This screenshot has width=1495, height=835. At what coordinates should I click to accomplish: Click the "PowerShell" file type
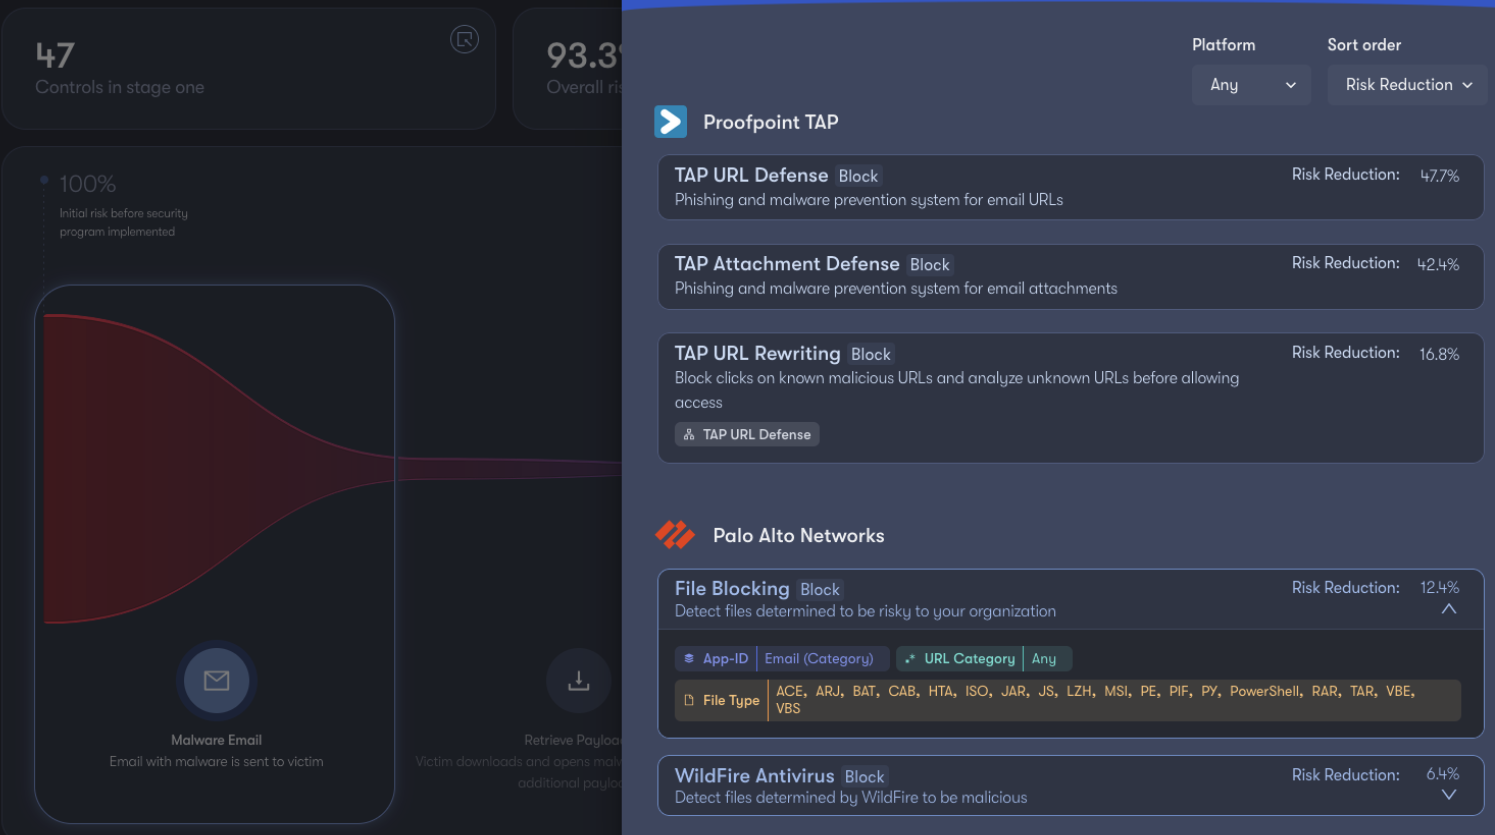tap(1265, 691)
